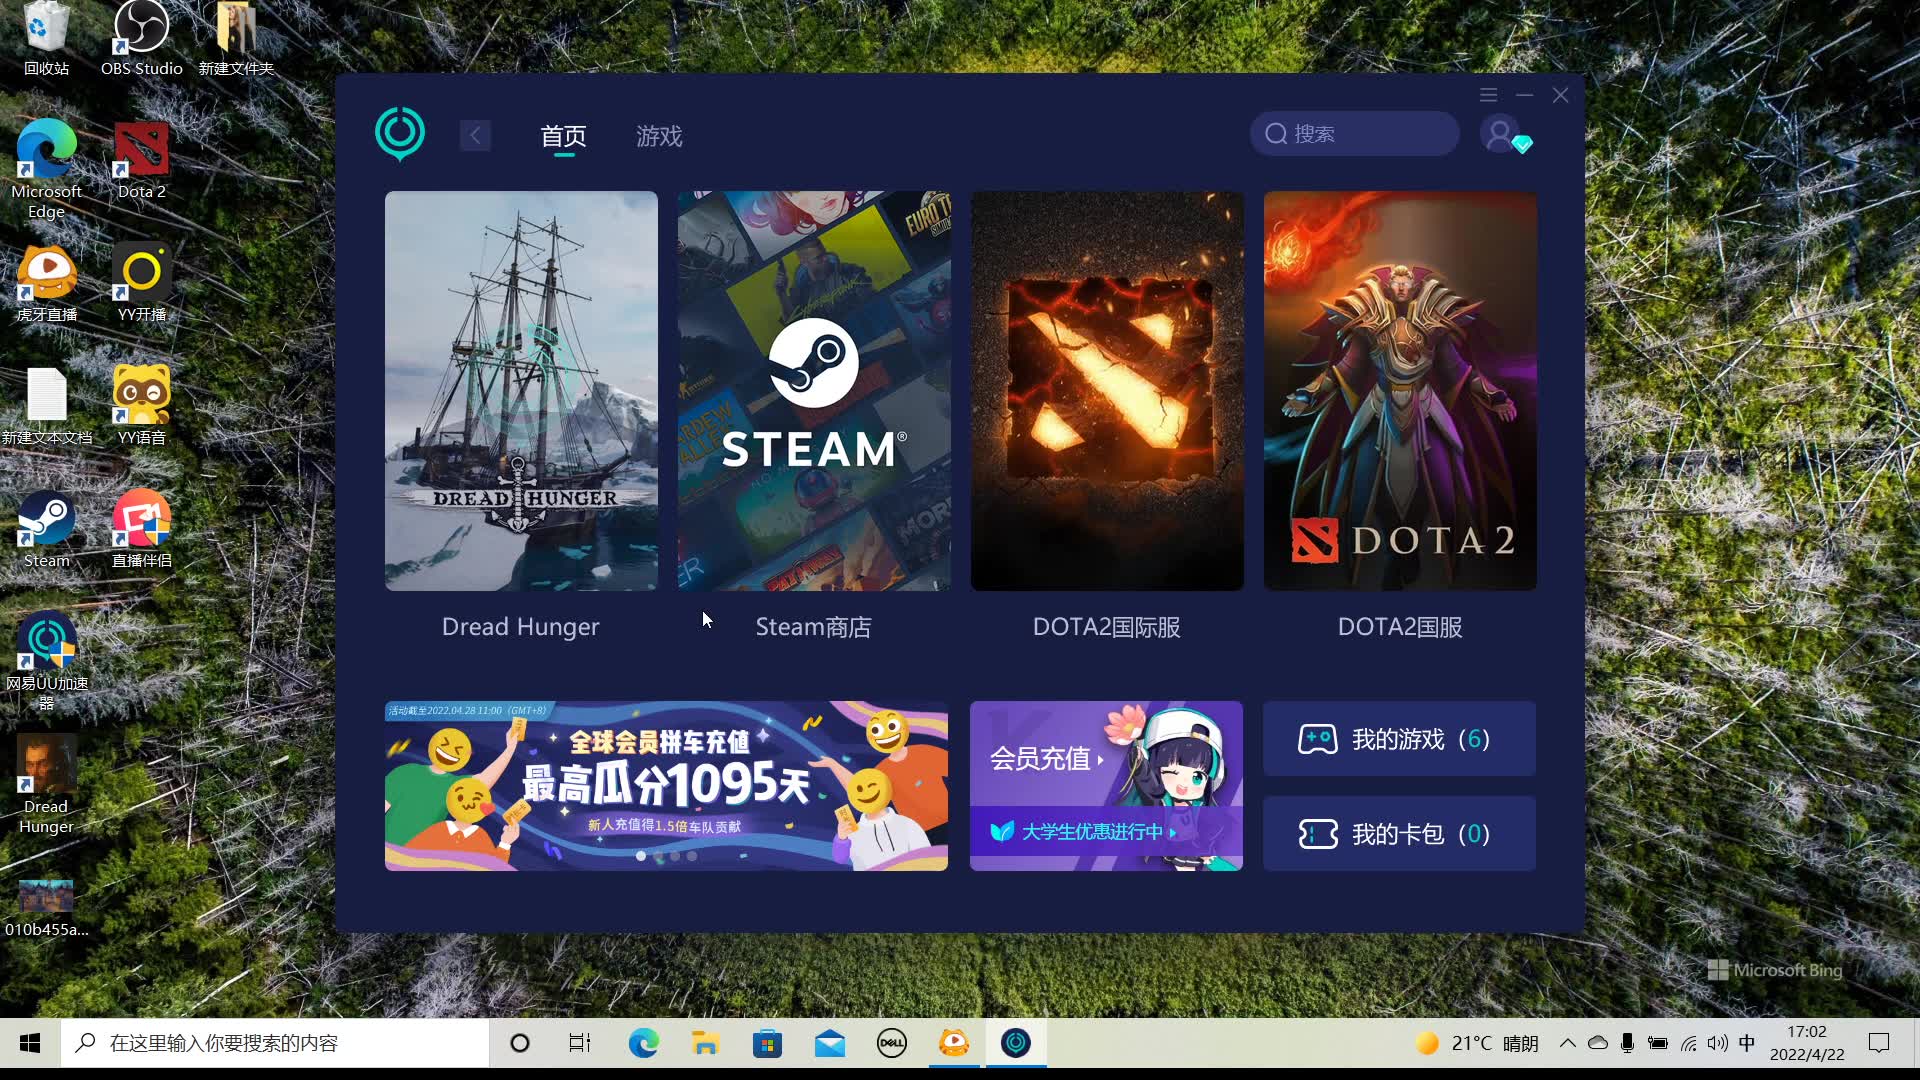The width and height of the screenshot is (1920, 1080).
Task: Open the Dell app on the taskbar
Action: tap(891, 1043)
